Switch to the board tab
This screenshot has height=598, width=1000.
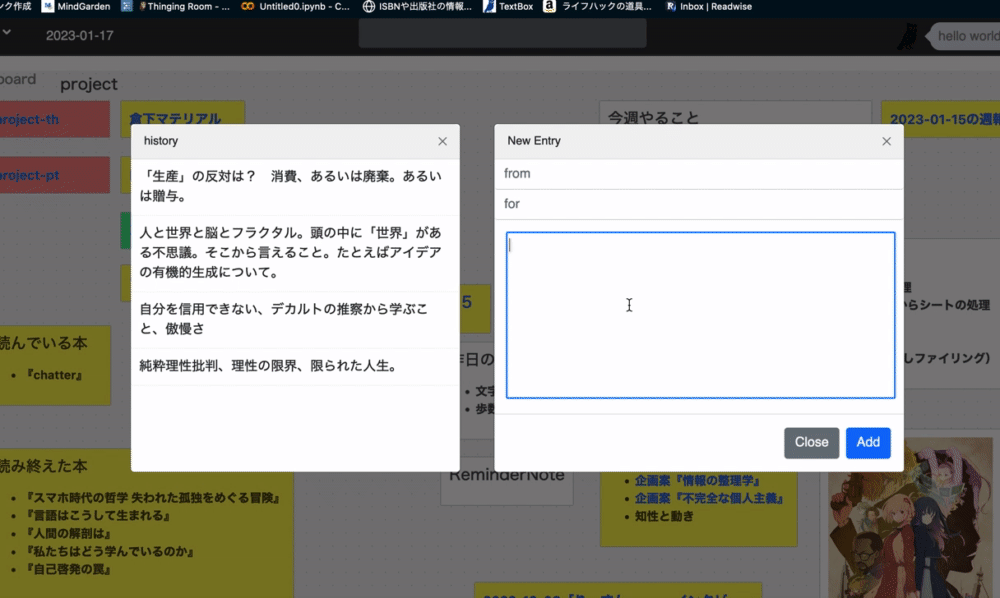[x=17, y=79]
